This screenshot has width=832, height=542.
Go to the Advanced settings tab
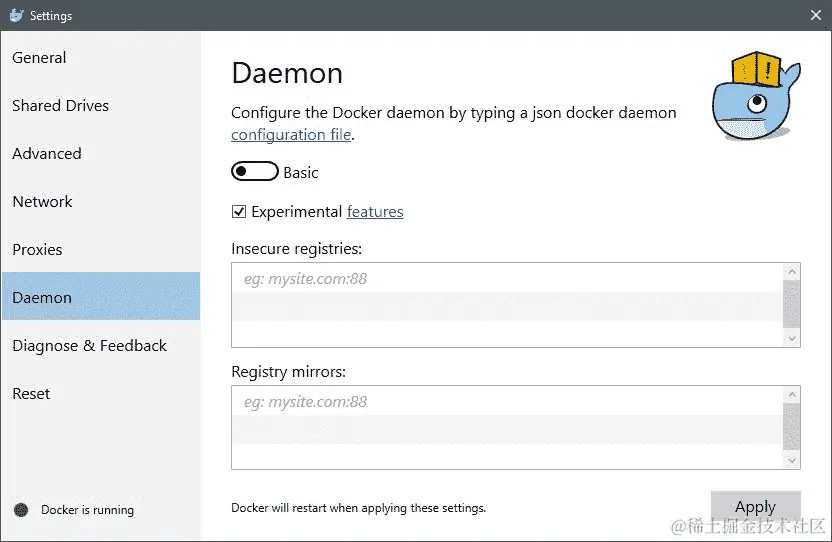point(47,154)
